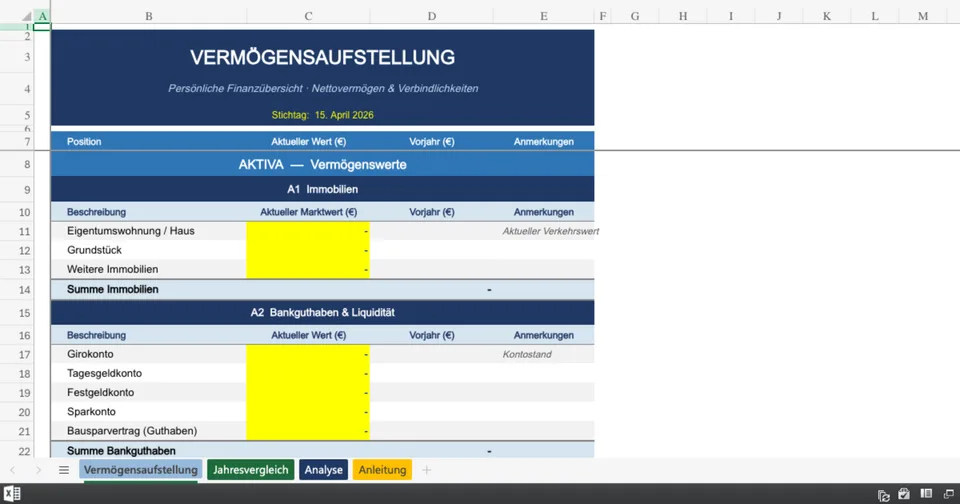Select row 8 header

point(17,164)
